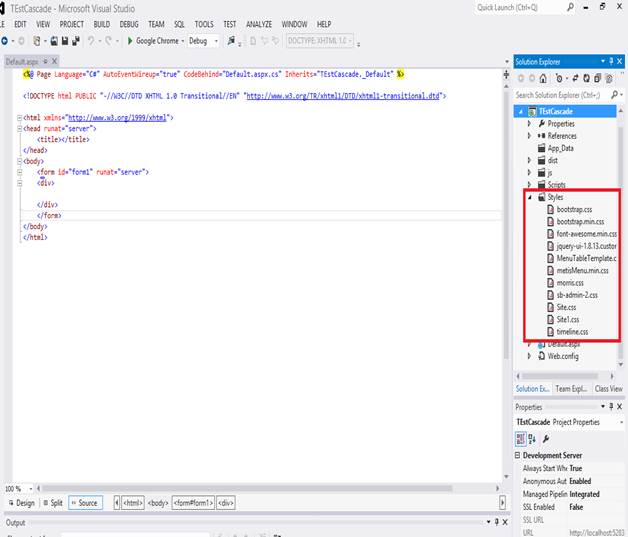The height and width of the screenshot is (537, 628).
Task: Switch editor to Design view
Action: 21,503
